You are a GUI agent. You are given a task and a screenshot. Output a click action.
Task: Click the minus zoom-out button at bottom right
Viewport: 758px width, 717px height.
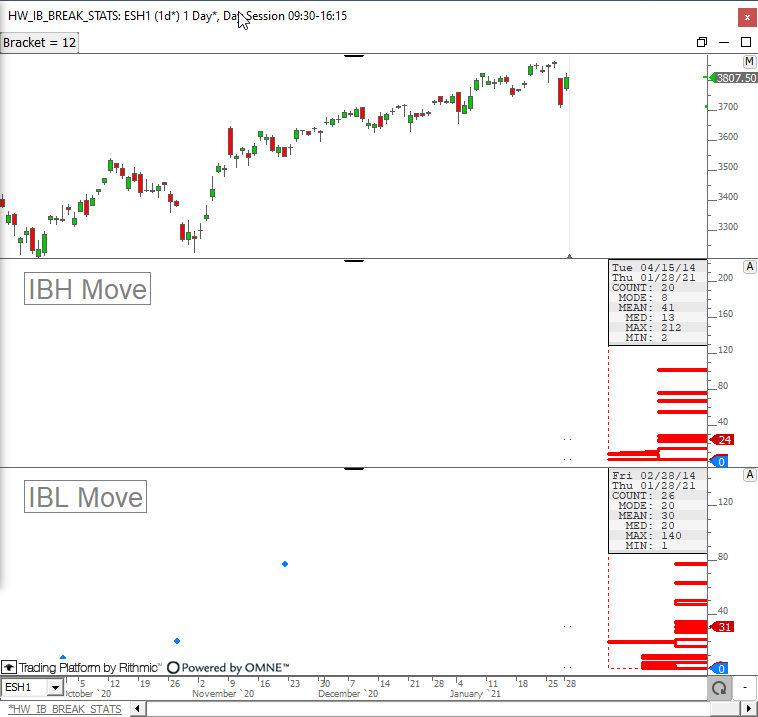point(745,688)
